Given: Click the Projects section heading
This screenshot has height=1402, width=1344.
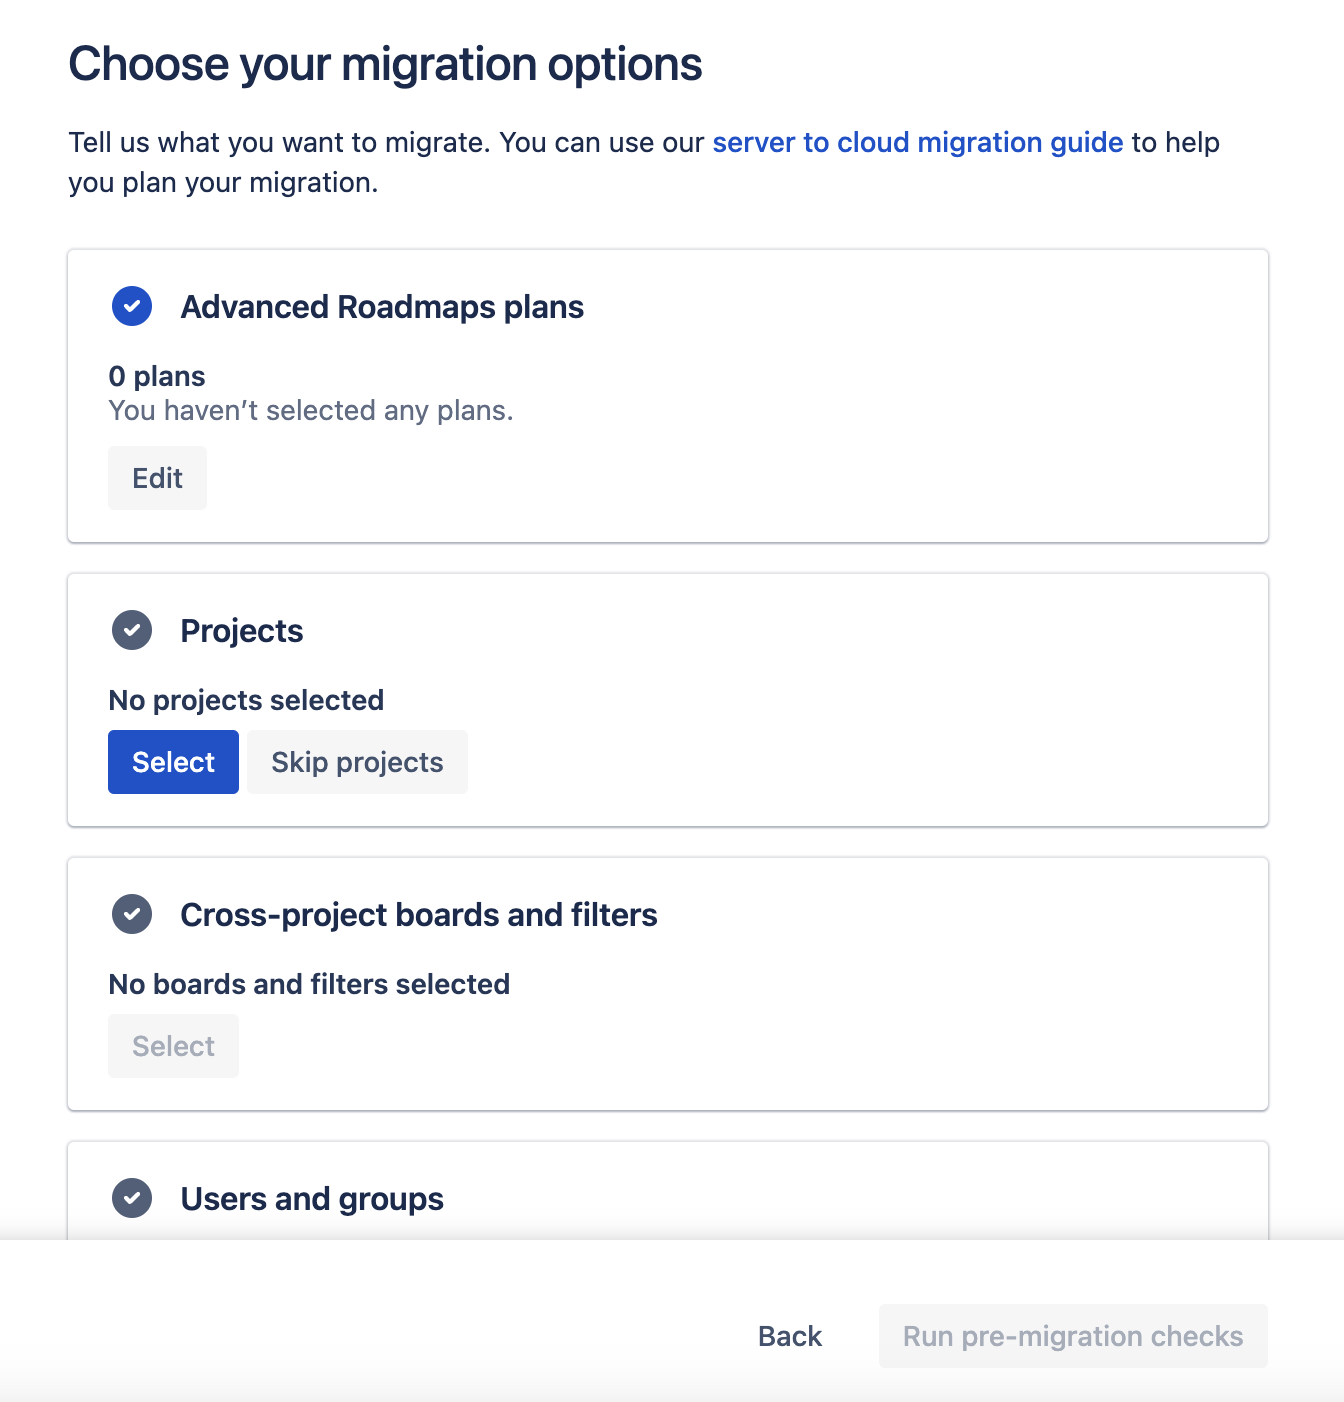Looking at the screenshot, I should 242,631.
